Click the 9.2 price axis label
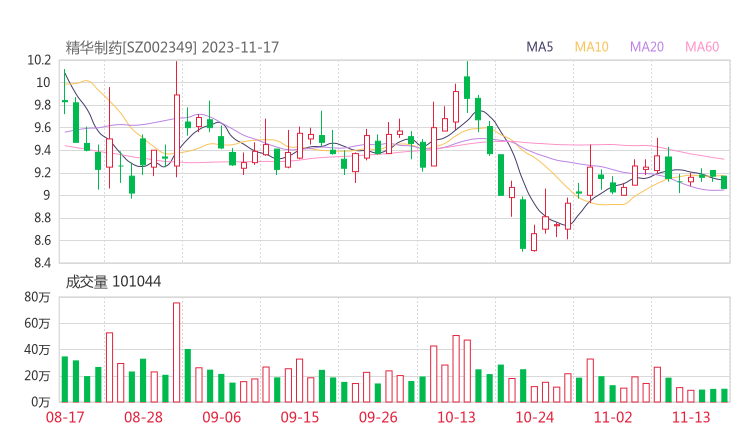740x440 pixels. (x=42, y=173)
